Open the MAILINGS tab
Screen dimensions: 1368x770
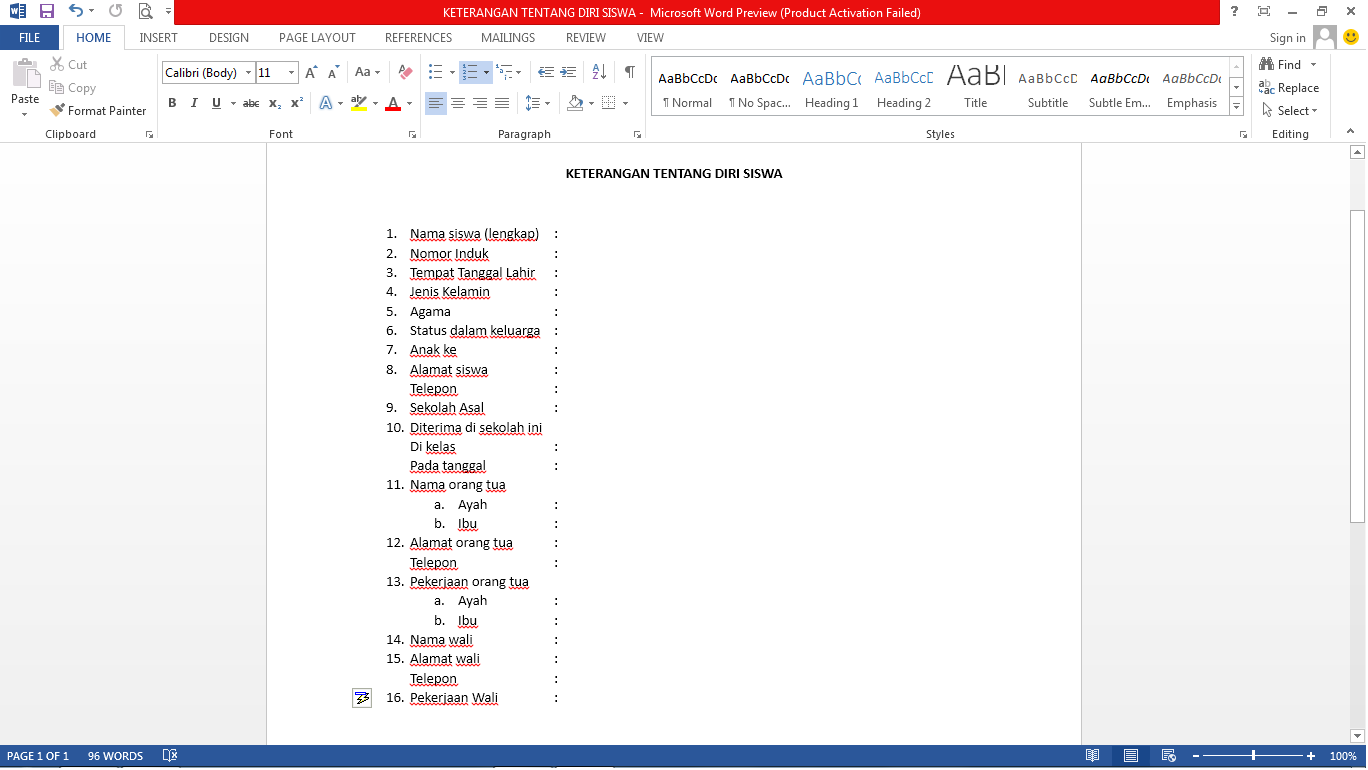tap(508, 38)
